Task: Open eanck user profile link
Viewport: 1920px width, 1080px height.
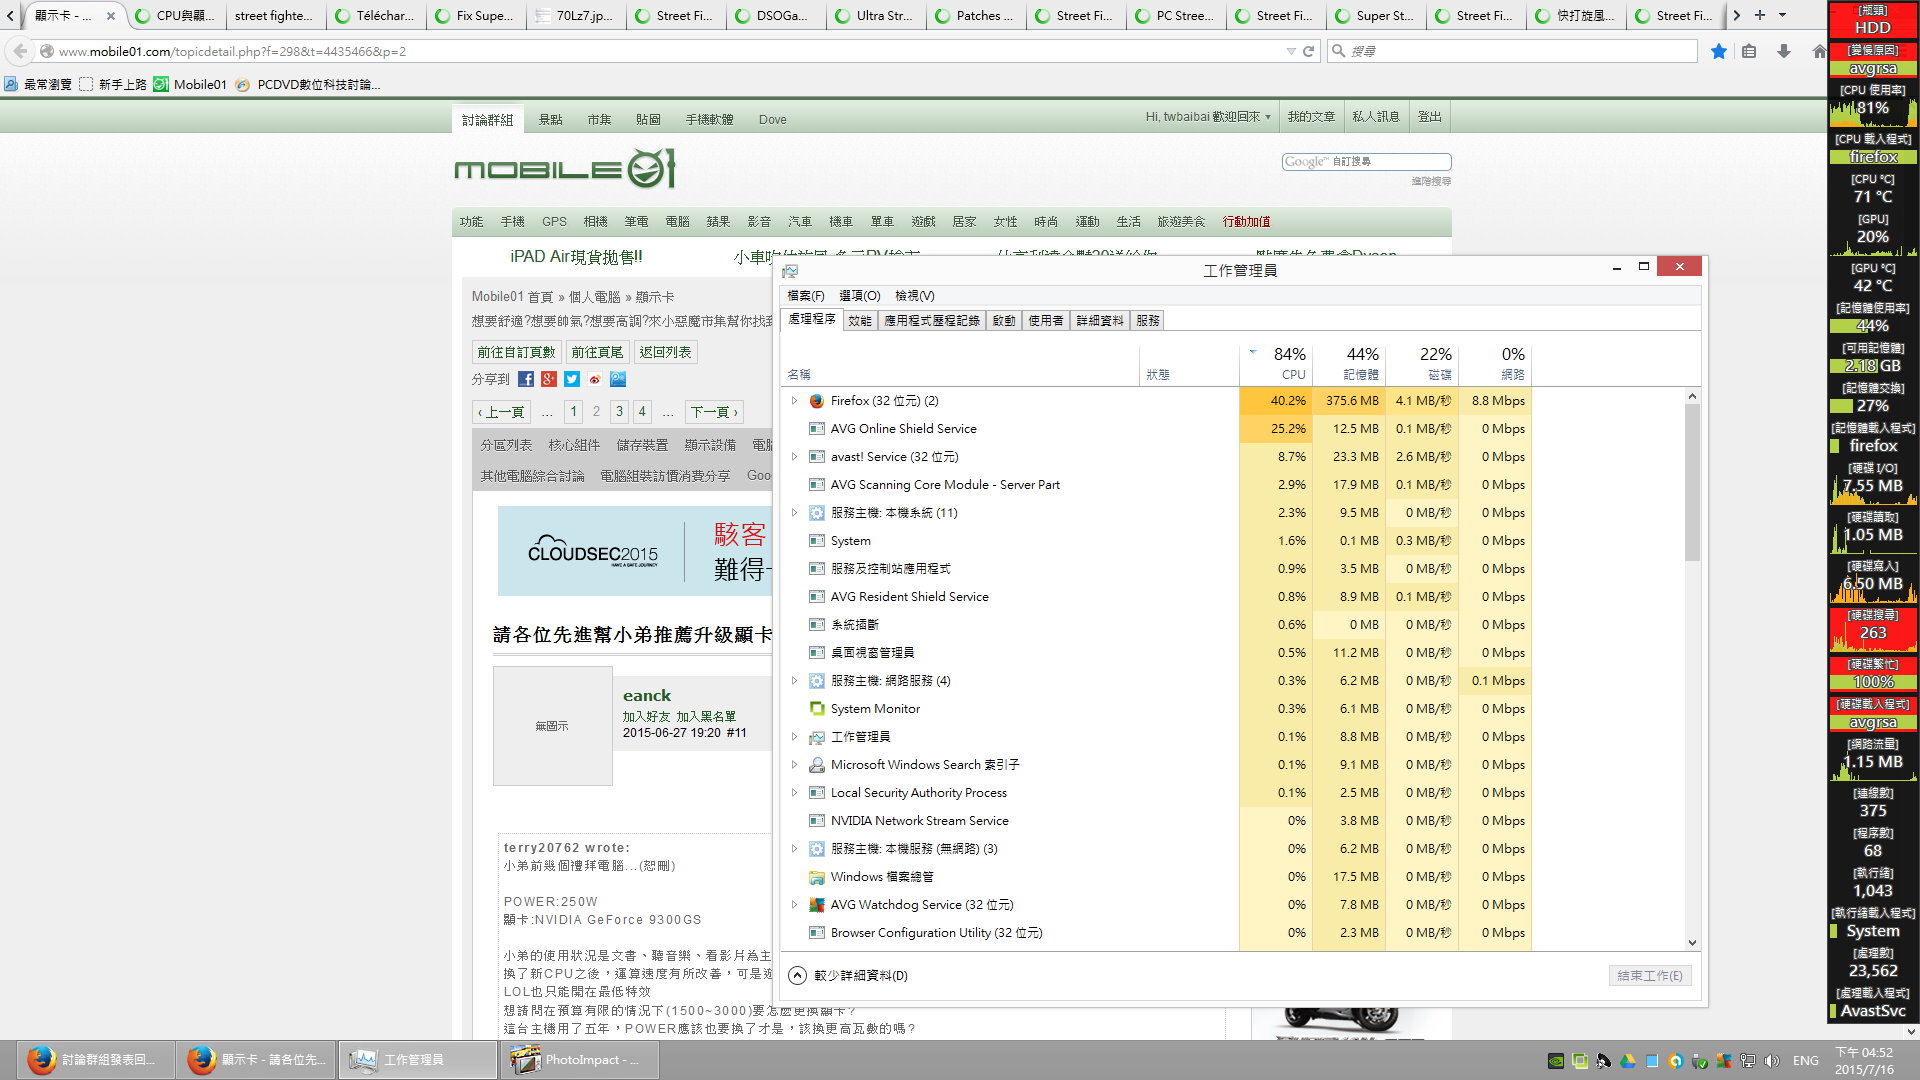Action: pyautogui.click(x=647, y=696)
